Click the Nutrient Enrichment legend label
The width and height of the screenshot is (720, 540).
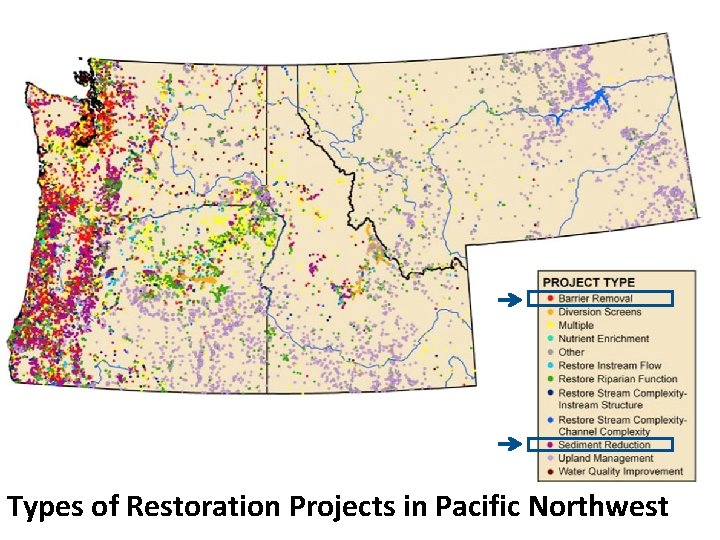coord(603,339)
